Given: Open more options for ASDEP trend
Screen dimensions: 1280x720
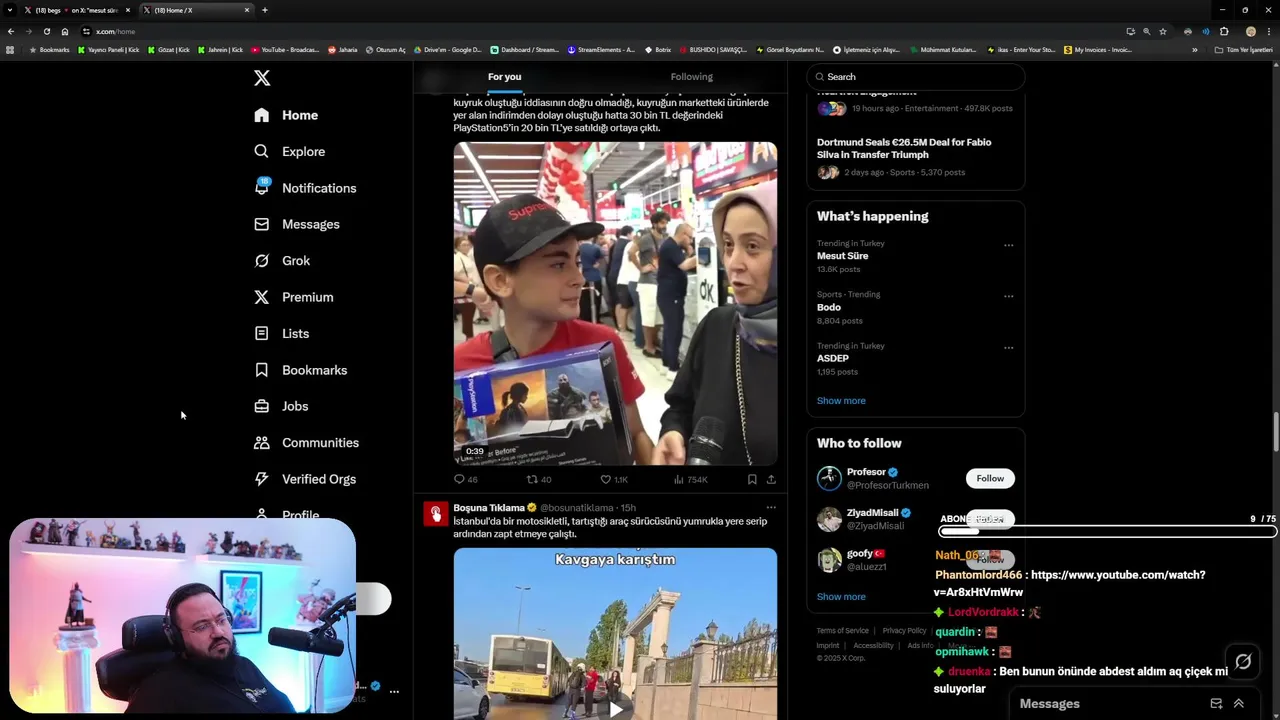Looking at the screenshot, I should point(1008,348).
